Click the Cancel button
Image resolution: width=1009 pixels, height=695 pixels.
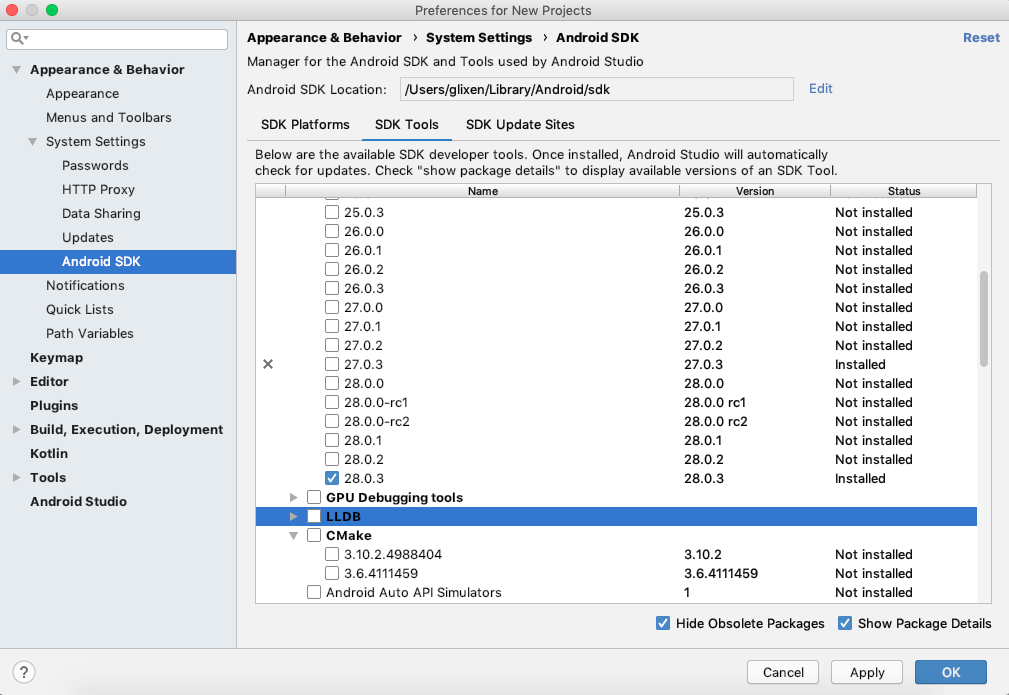[x=783, y=672]
